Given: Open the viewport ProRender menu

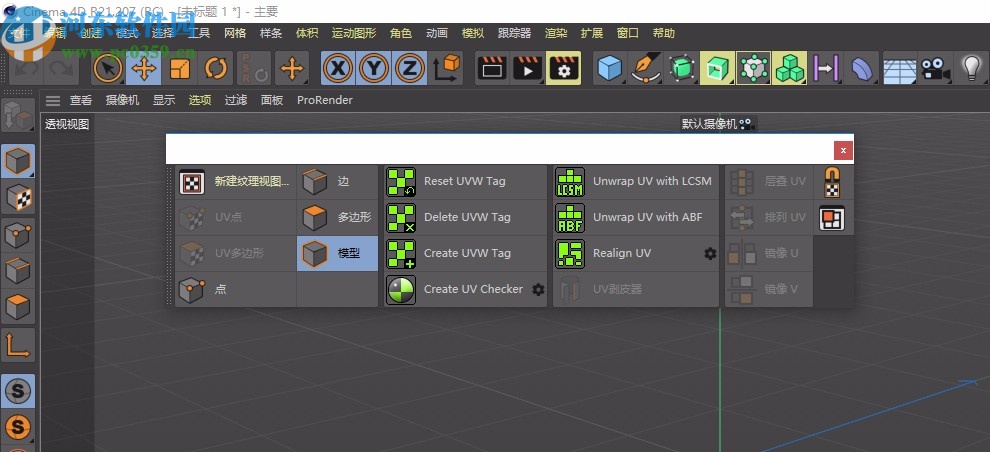Looking at the screenshot, I should [325, 100].
